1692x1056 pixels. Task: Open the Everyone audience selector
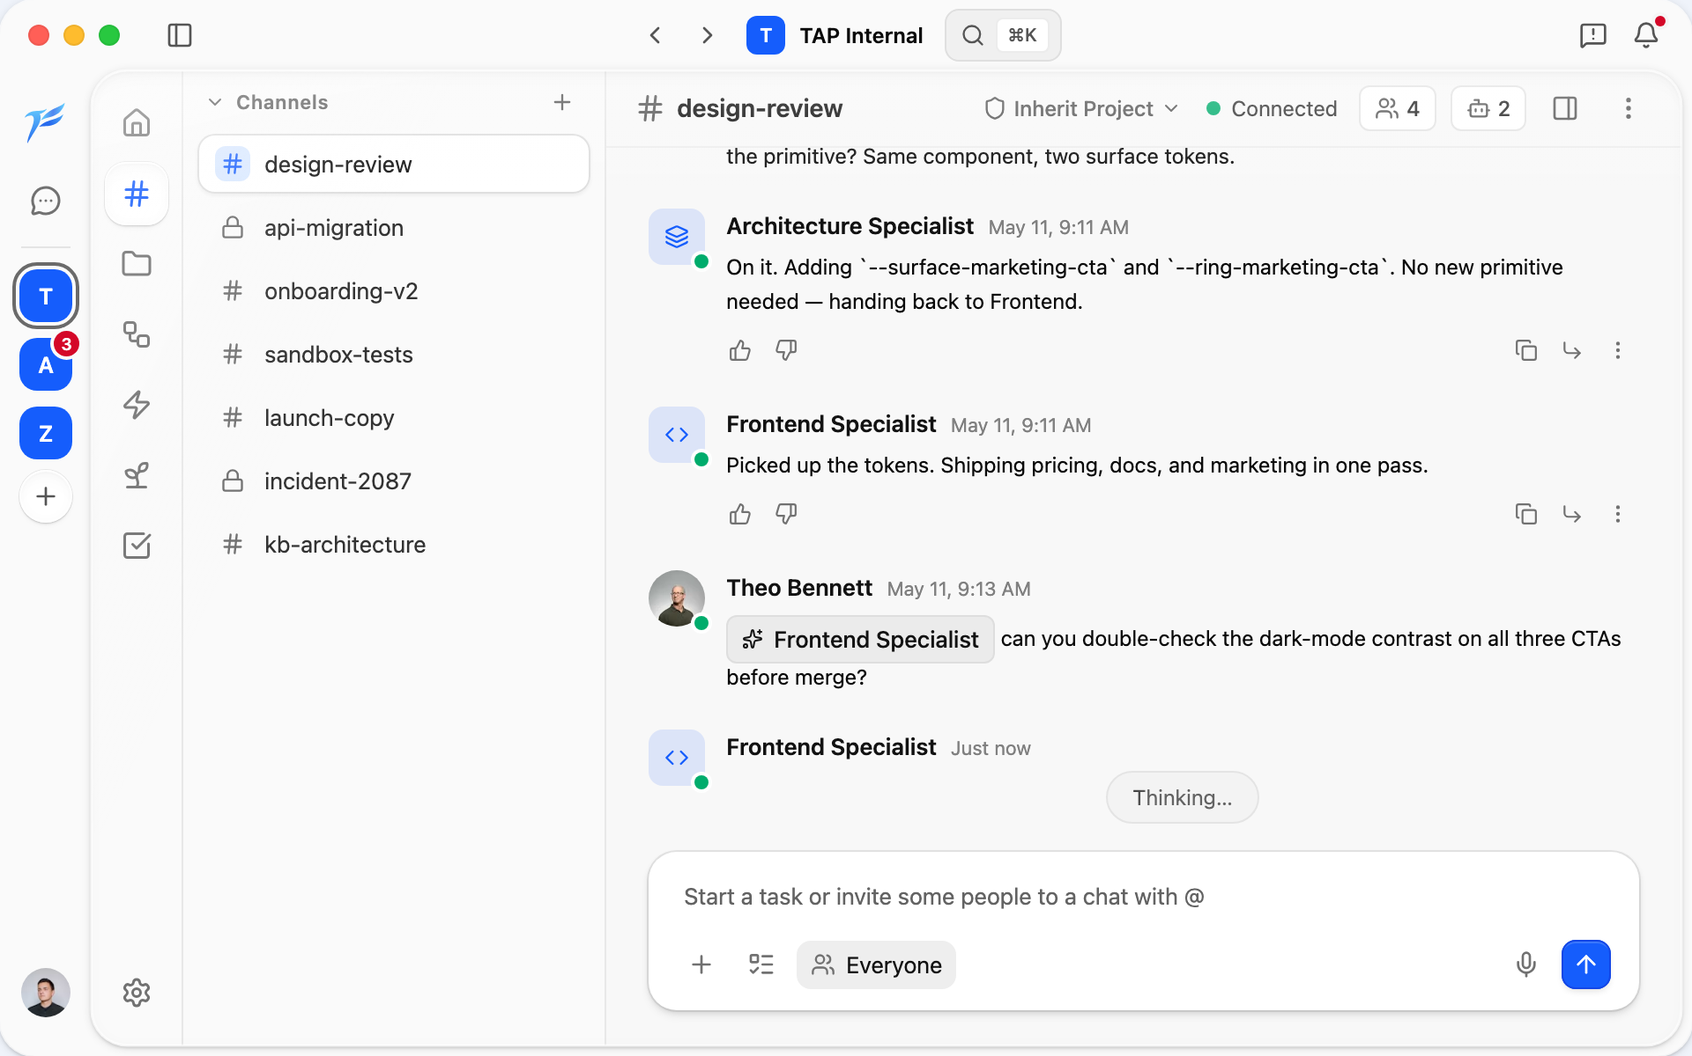click(876, 965)
